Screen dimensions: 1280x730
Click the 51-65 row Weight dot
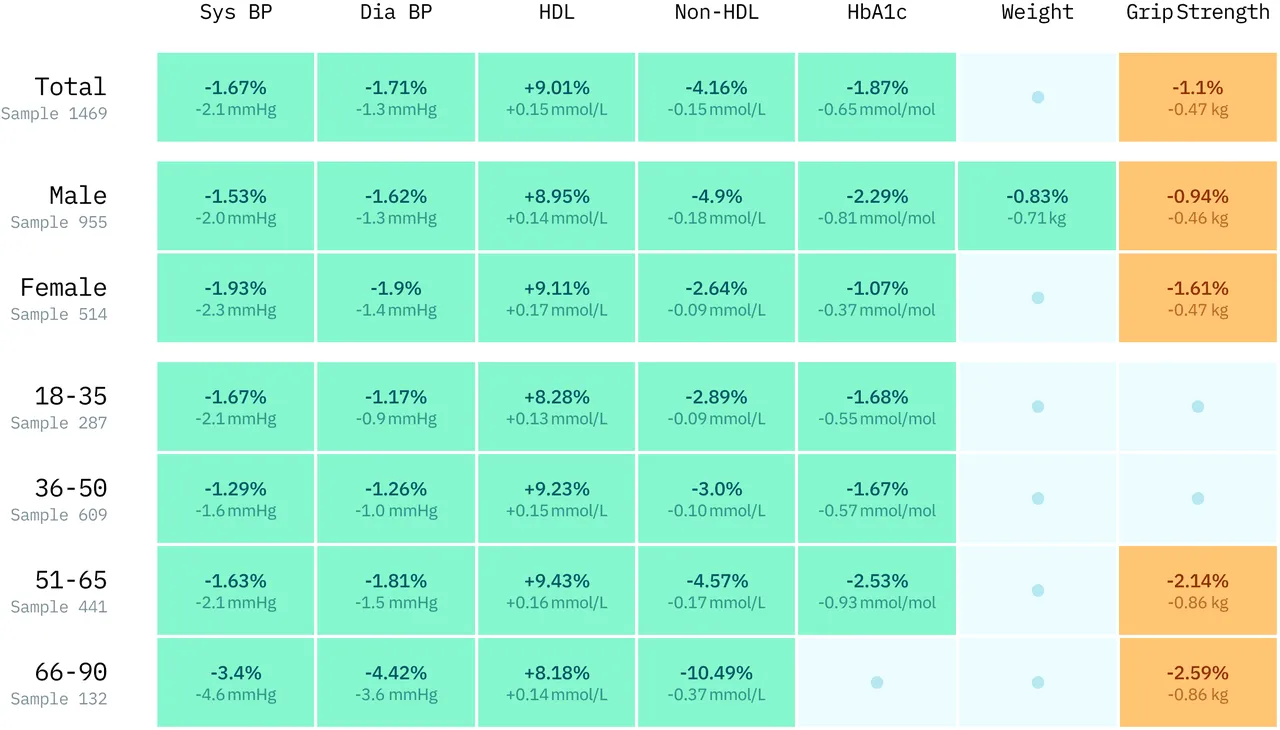tap(1037, 590)
